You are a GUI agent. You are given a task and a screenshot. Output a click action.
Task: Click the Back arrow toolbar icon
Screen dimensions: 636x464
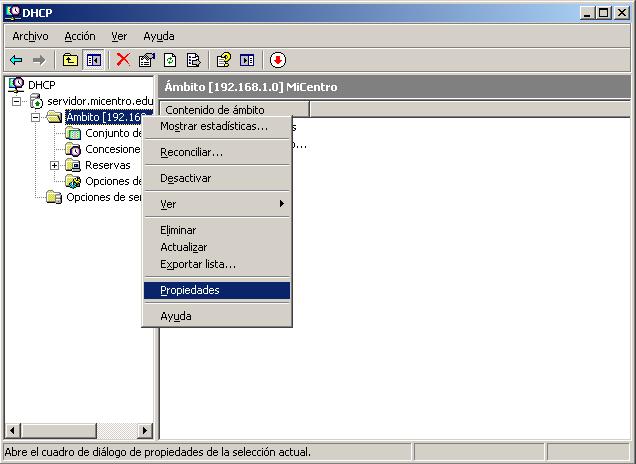16,60
